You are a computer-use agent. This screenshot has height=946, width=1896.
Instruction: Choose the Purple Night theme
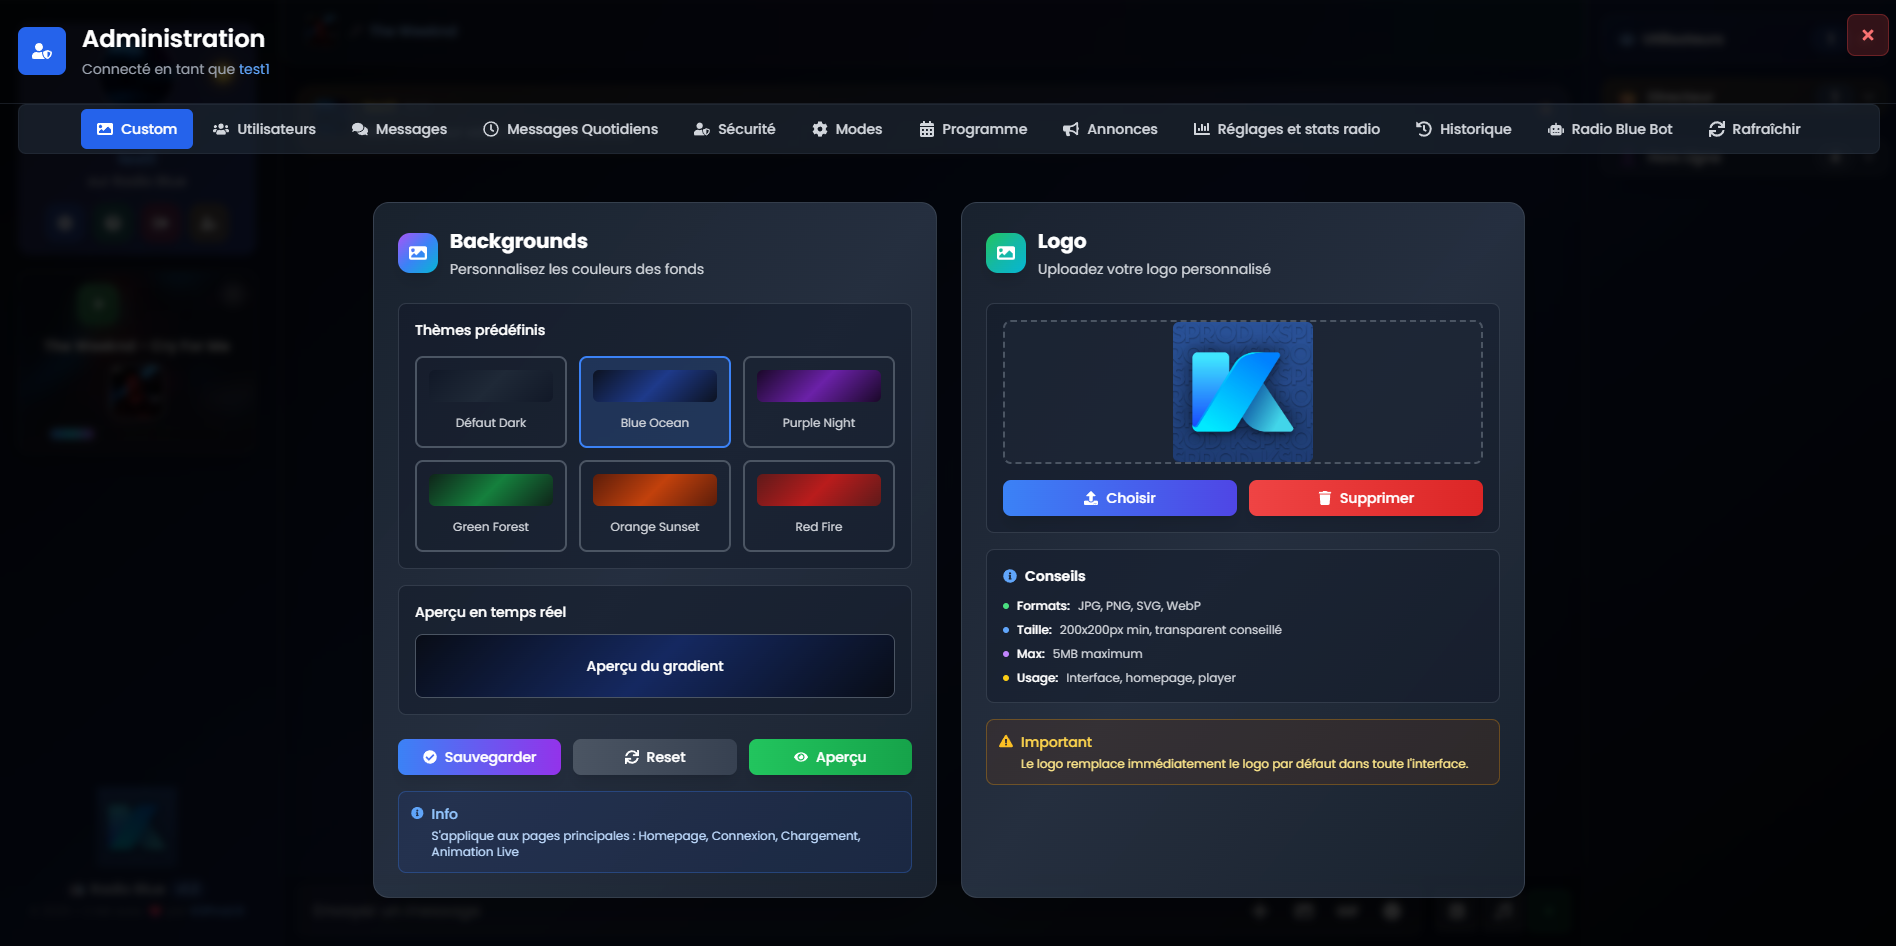tap(819, 402)
